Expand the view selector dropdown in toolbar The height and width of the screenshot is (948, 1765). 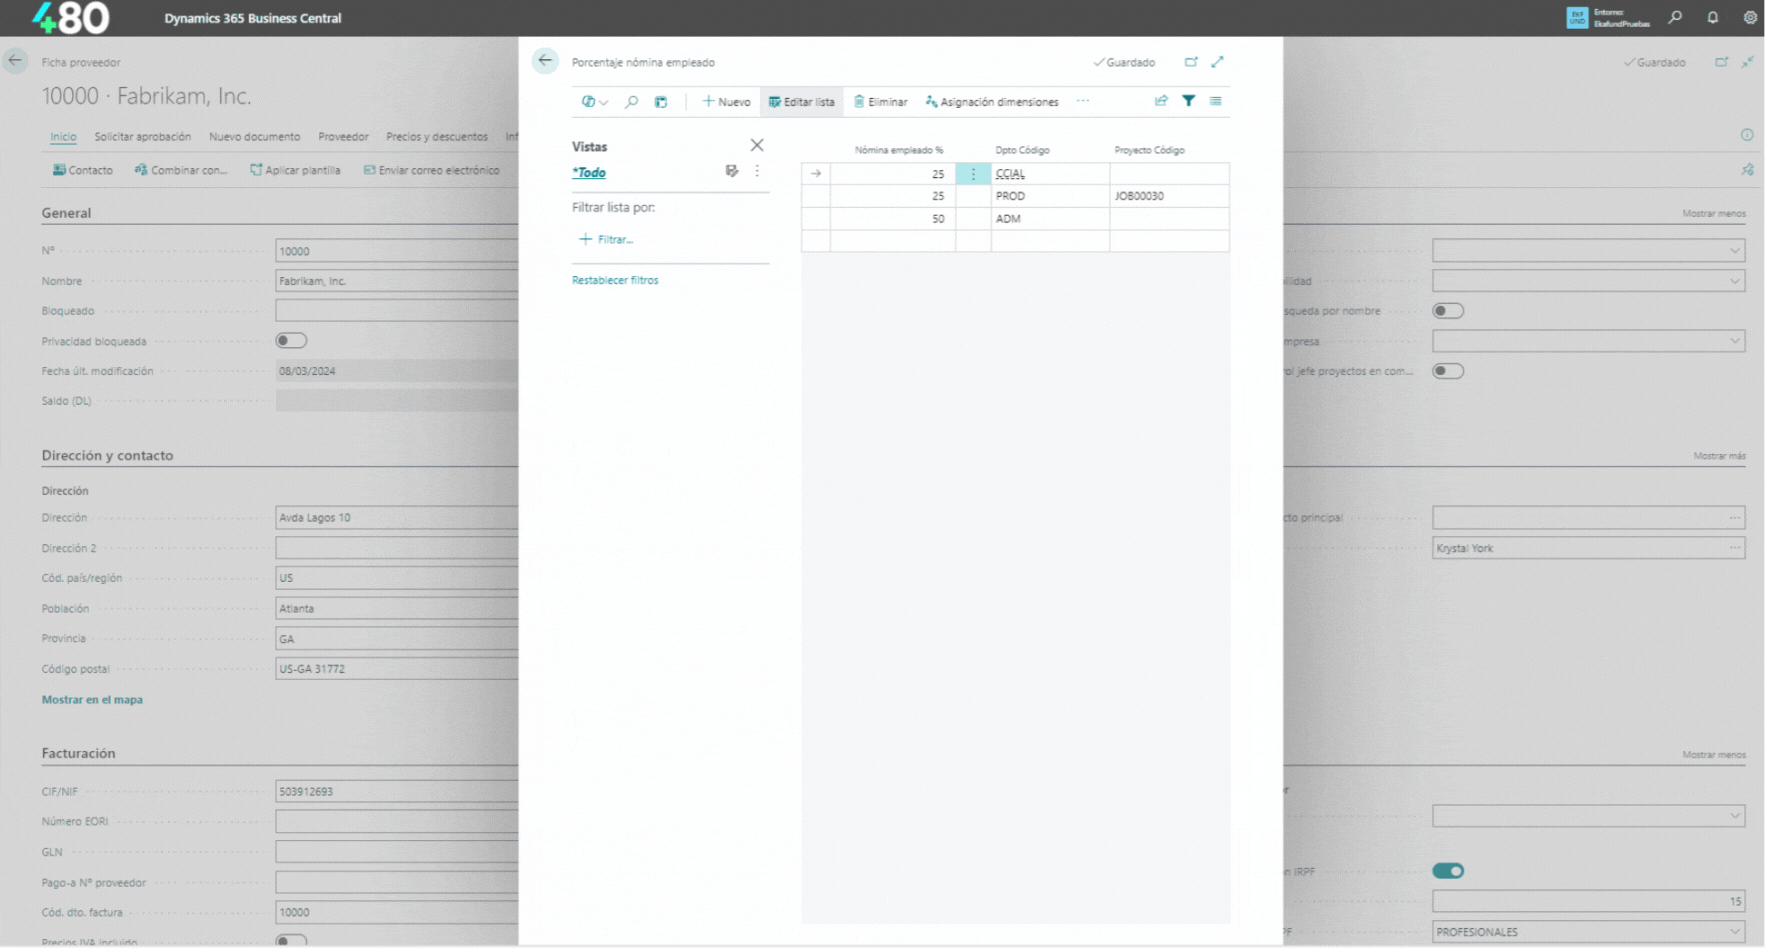click(594, 102)
